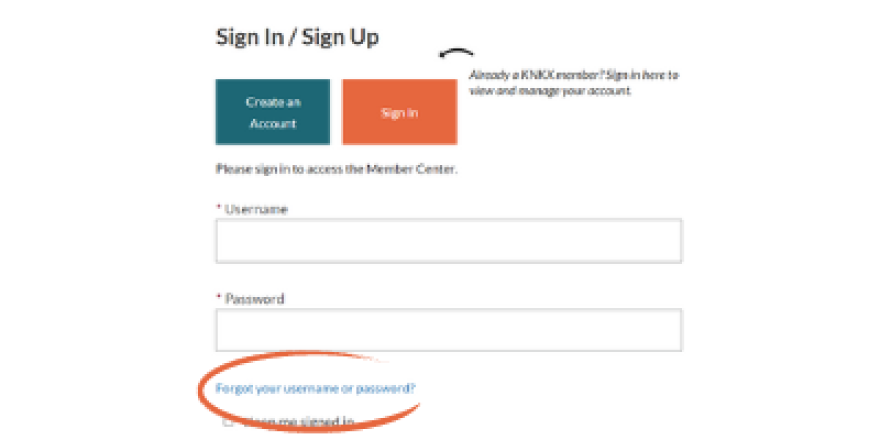This screenshot has width=880, height=440.
Task: Click the Sign Up part of the heading
Action: tap(346, 37)
